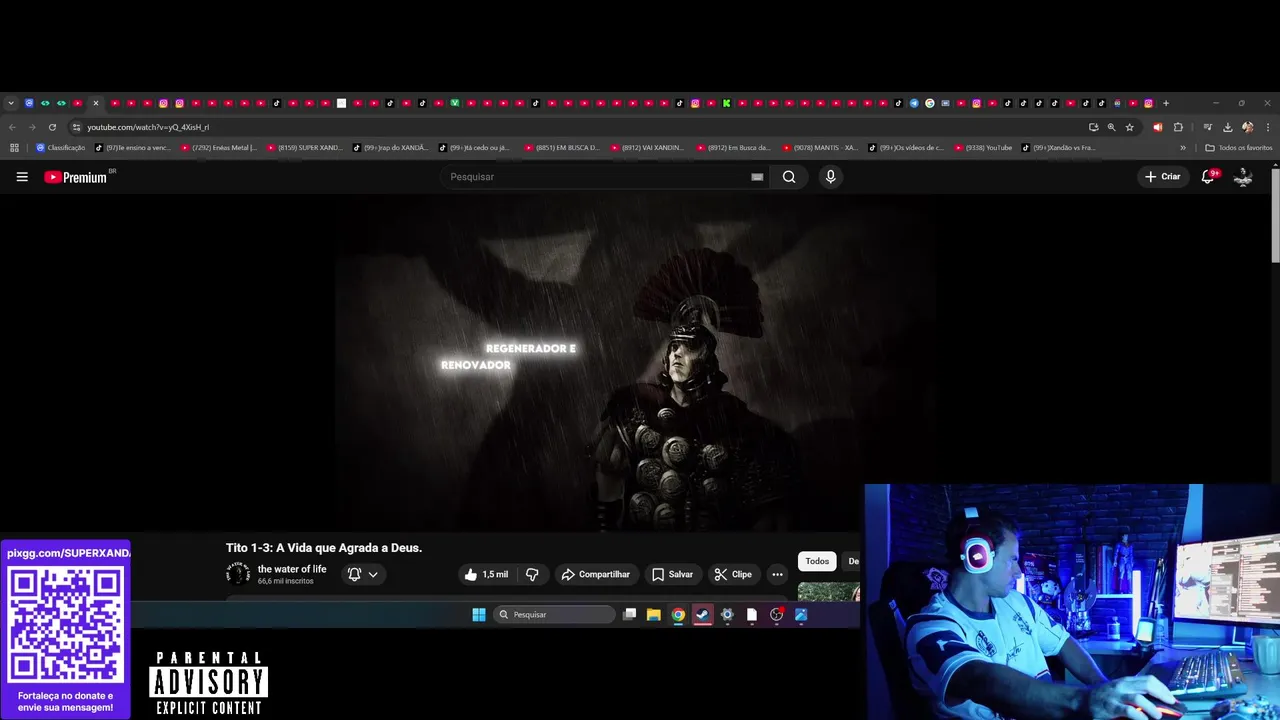Image resolution: width=1280 pixels, height=720 pixels.
Task: Bookmark this page with the star icon
Action: click(x=1130, y=127)
